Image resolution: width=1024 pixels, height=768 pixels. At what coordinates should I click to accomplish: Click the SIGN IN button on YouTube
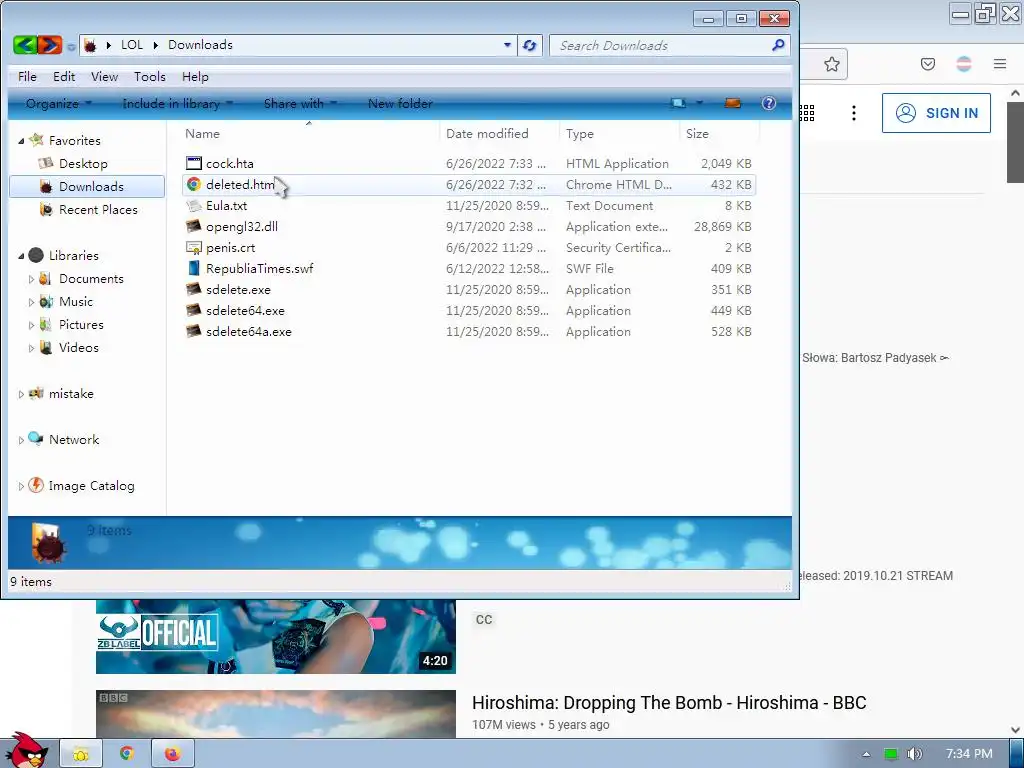936,113
